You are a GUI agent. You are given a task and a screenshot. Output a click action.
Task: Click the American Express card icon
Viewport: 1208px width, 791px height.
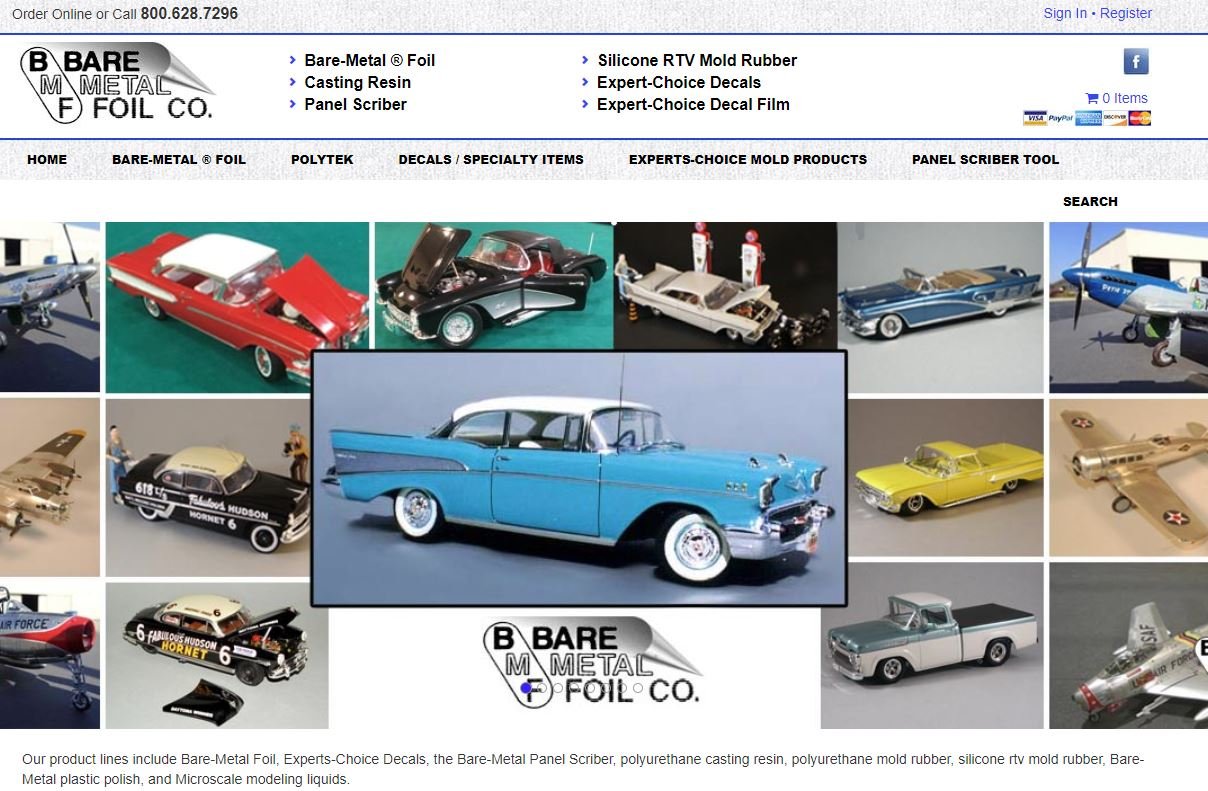coord(1088,118)
